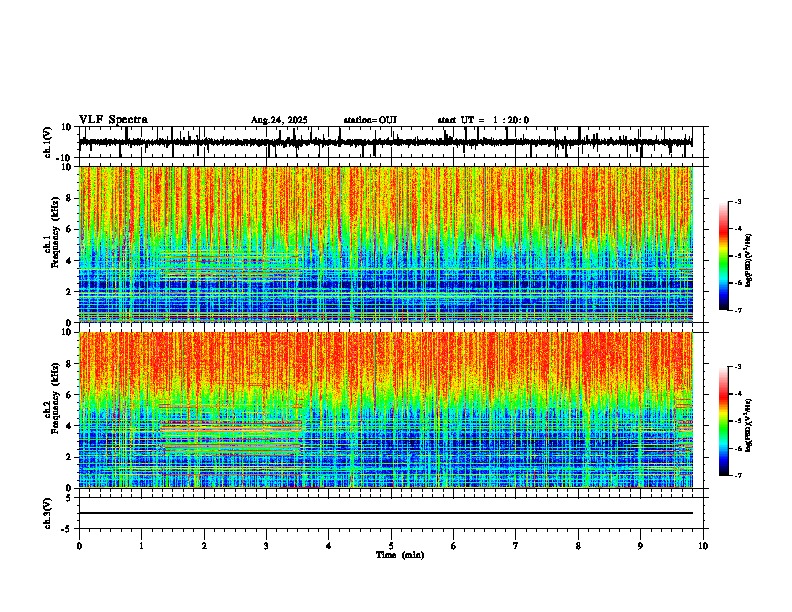Click time axis tick label '2'
The image size is (792, 612).
[204, 546]
